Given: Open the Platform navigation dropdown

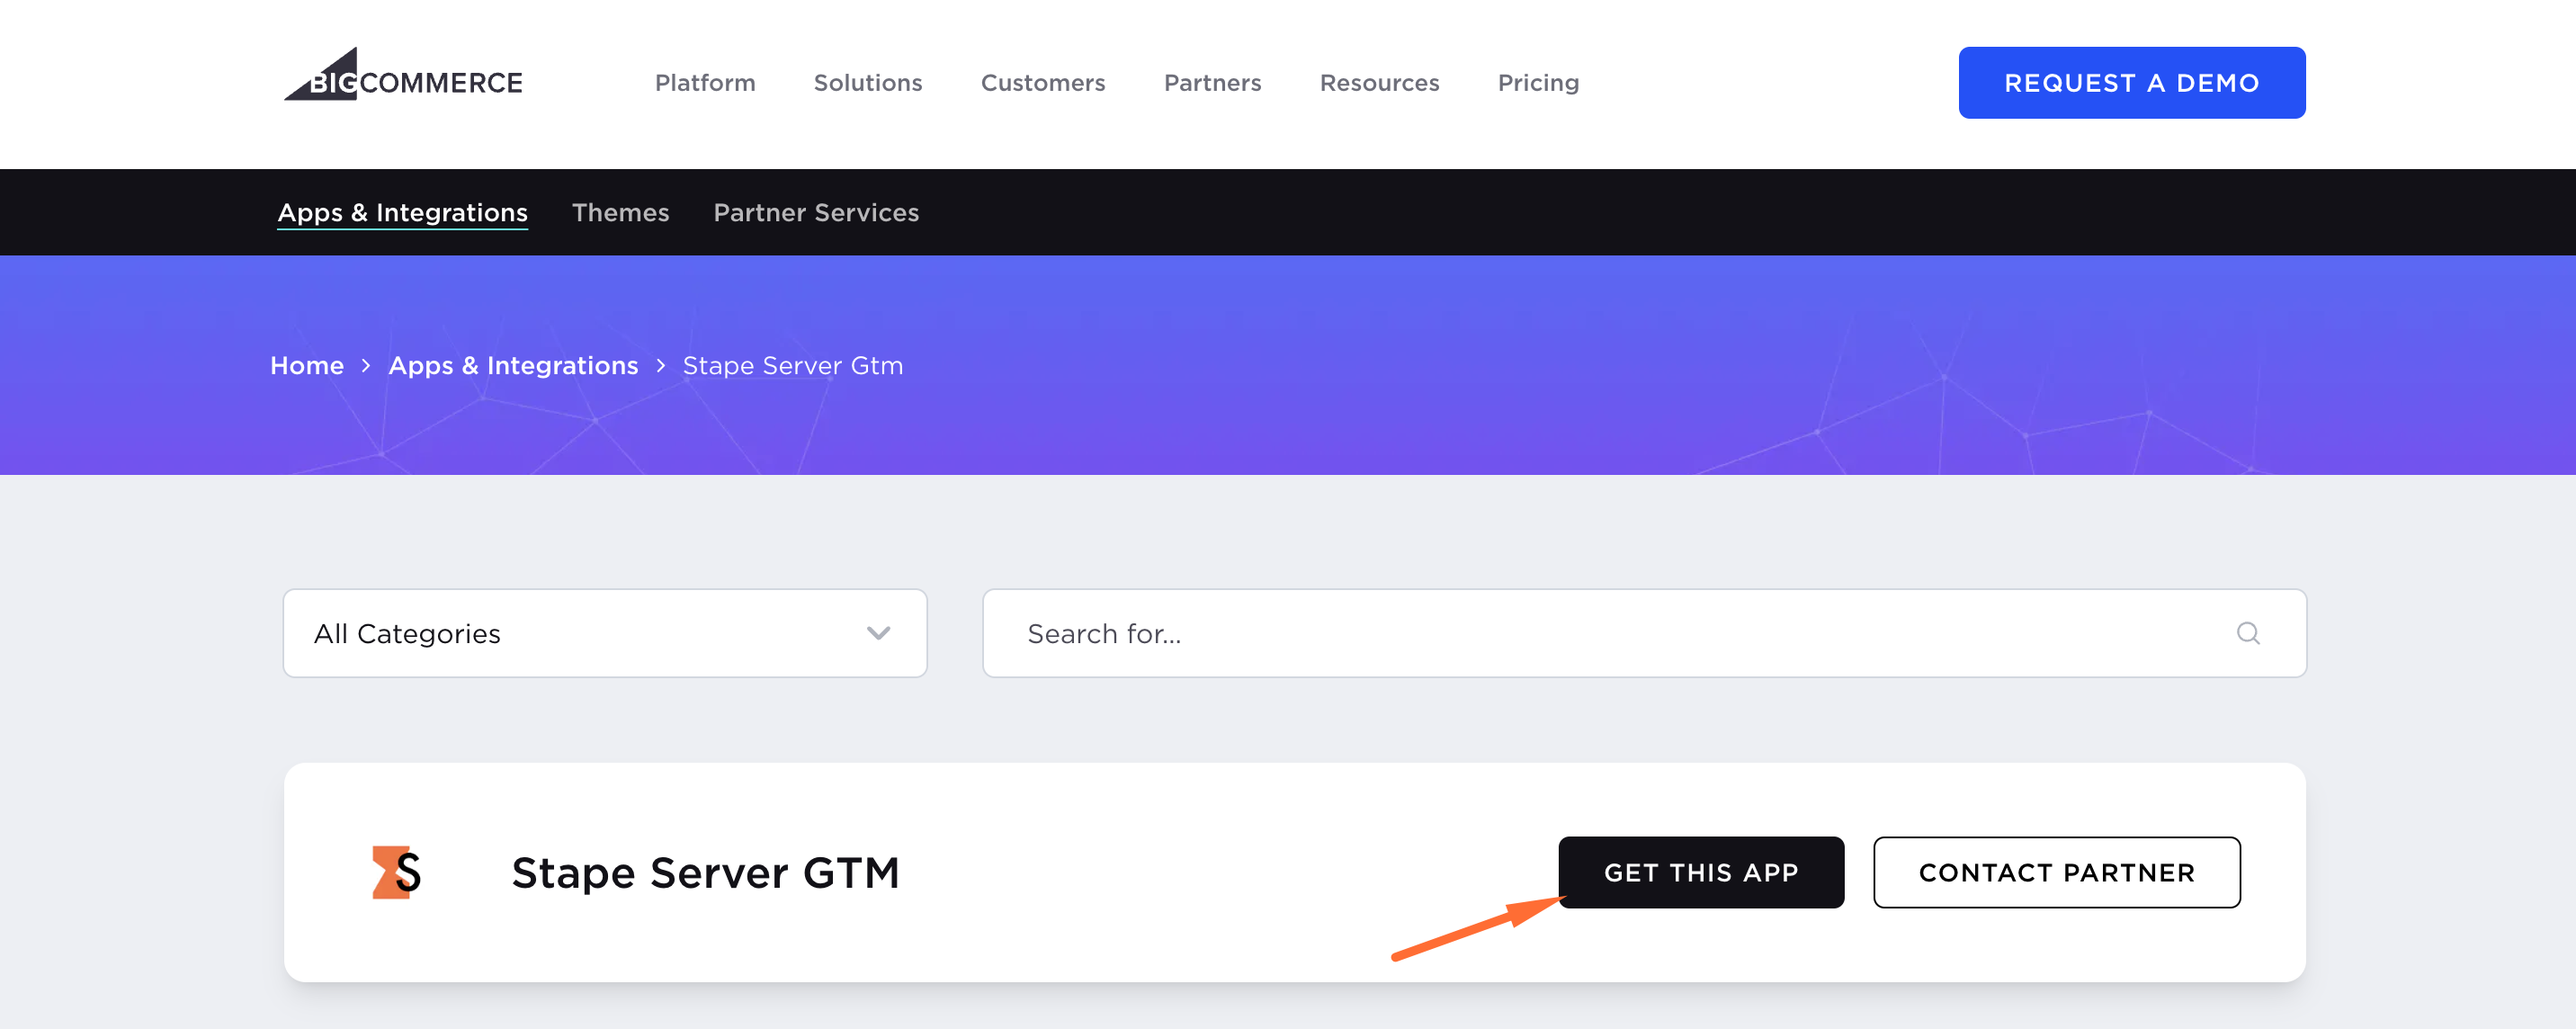Looking at the screenshot, I should (x=703, y=81).
